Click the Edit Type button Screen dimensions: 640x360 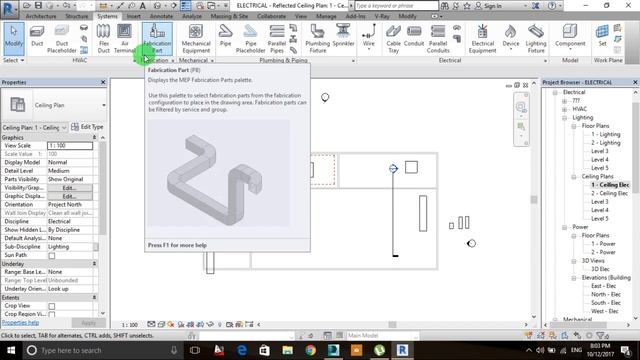pyautogui.click(x=87, y=127)
